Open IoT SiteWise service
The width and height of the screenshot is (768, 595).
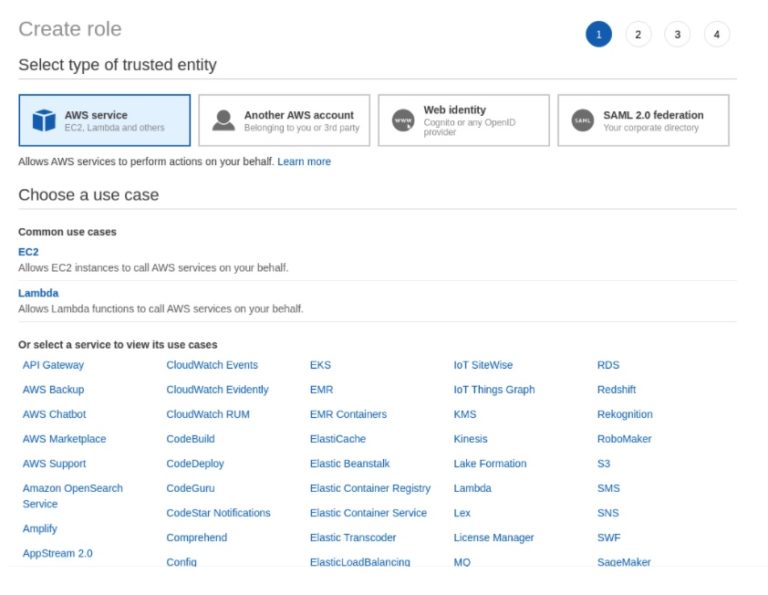point(483,365)
